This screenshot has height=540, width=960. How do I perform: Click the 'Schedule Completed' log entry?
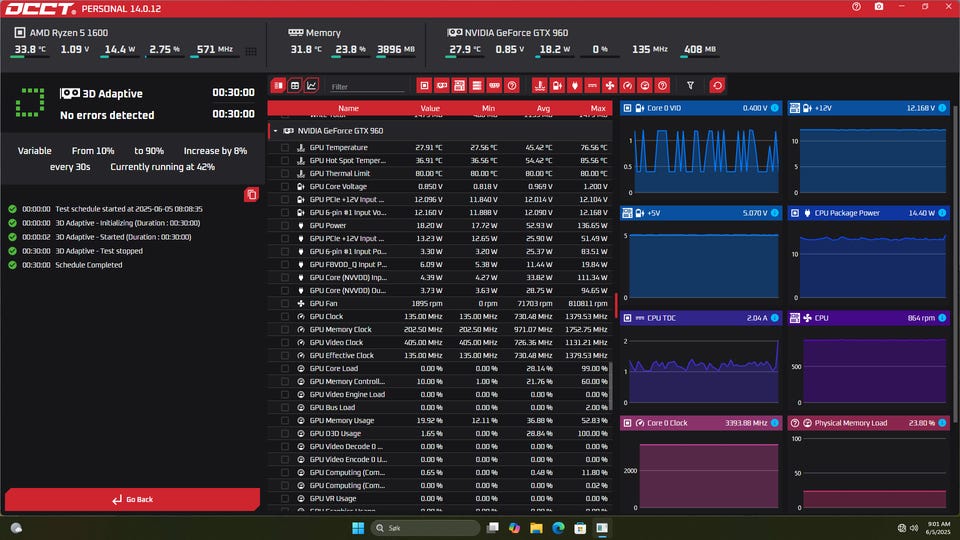[88, 265]
